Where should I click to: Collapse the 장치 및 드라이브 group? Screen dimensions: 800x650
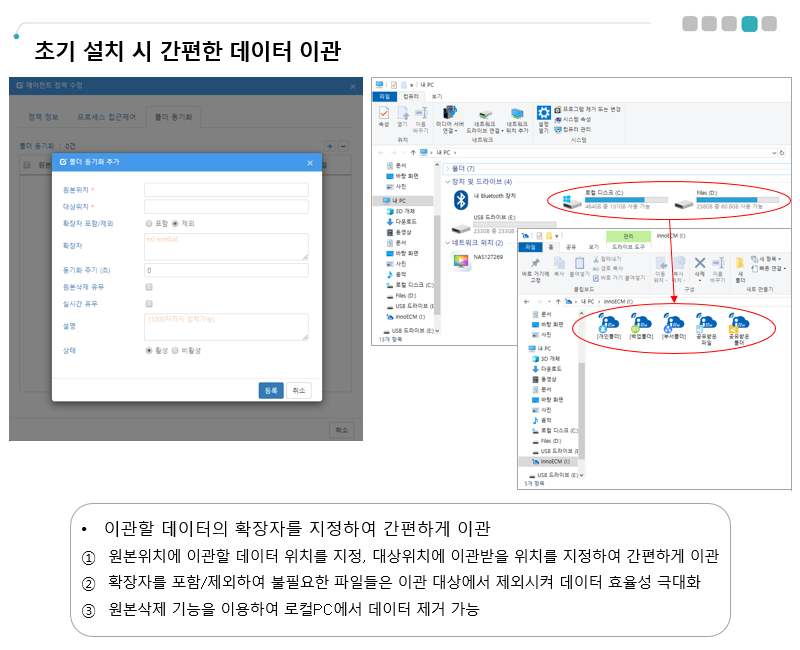pyautogui.click(x=447, y=182)
